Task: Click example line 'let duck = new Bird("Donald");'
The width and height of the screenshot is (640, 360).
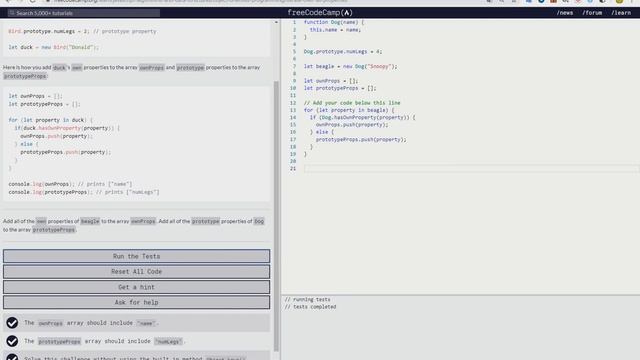Action: [53, 47]
